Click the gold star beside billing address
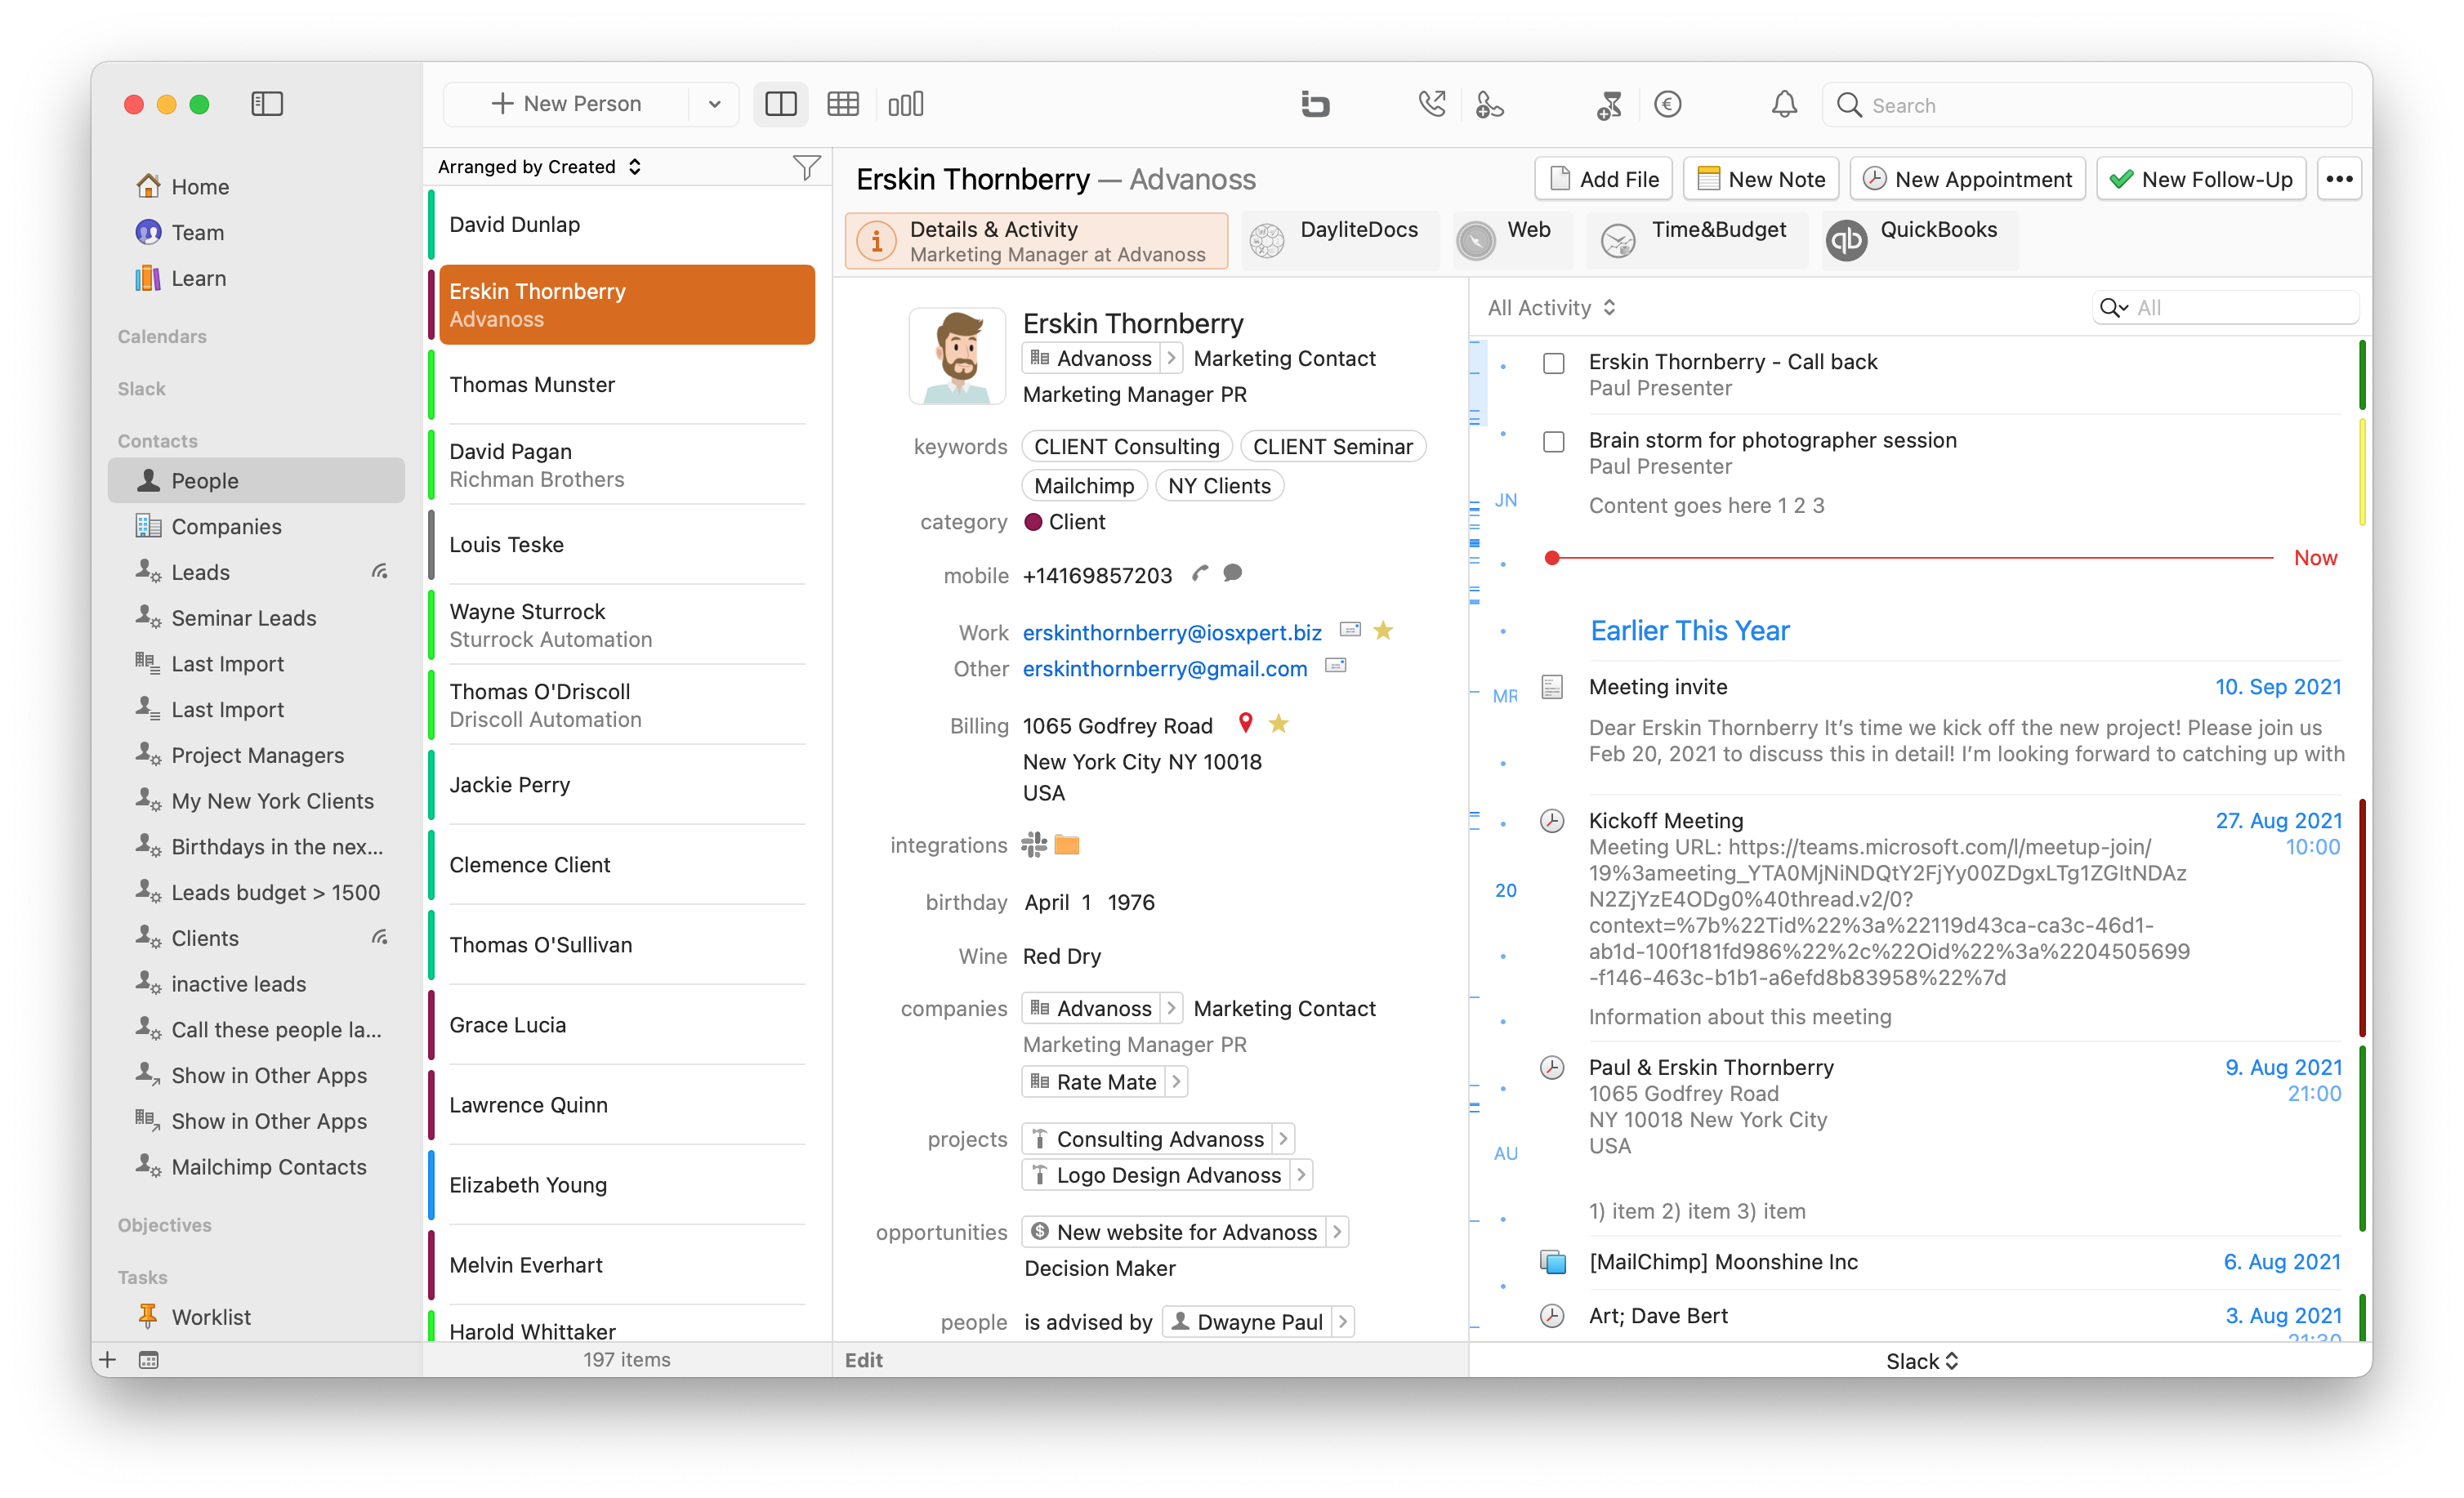 pyautogui.click(x=1279, y=723)
